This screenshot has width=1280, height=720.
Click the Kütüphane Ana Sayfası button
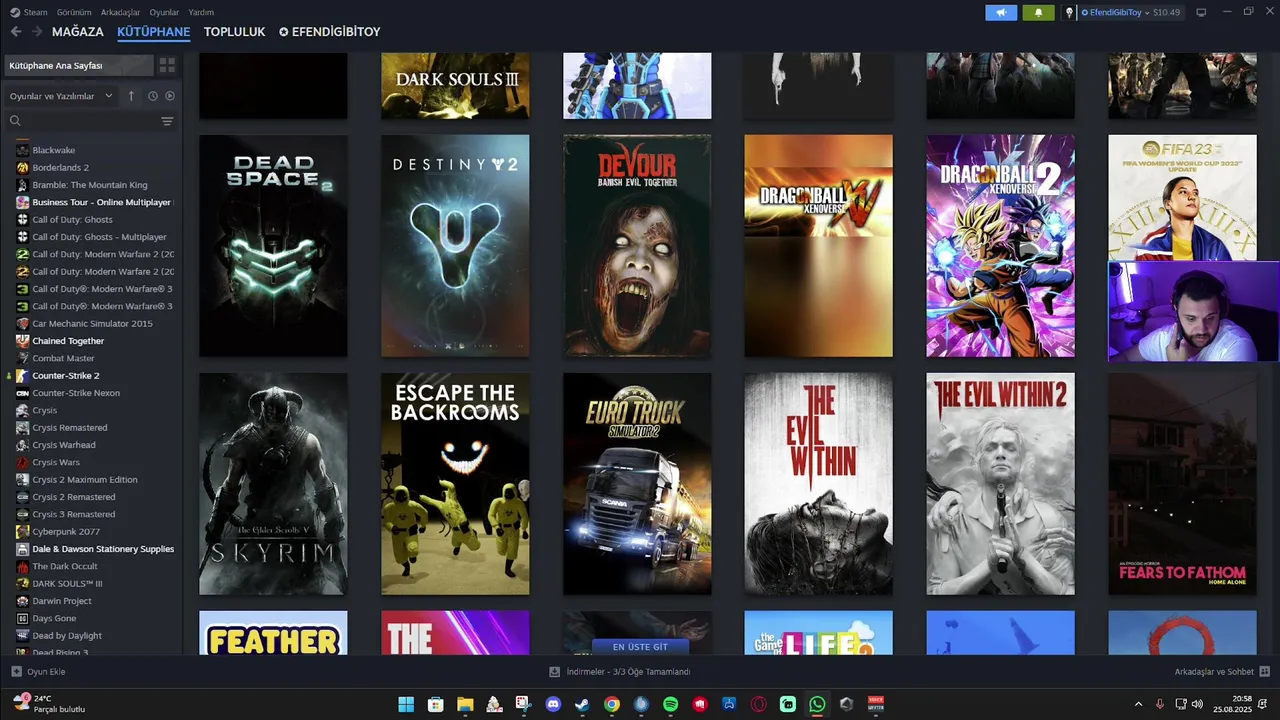[78, 65]
